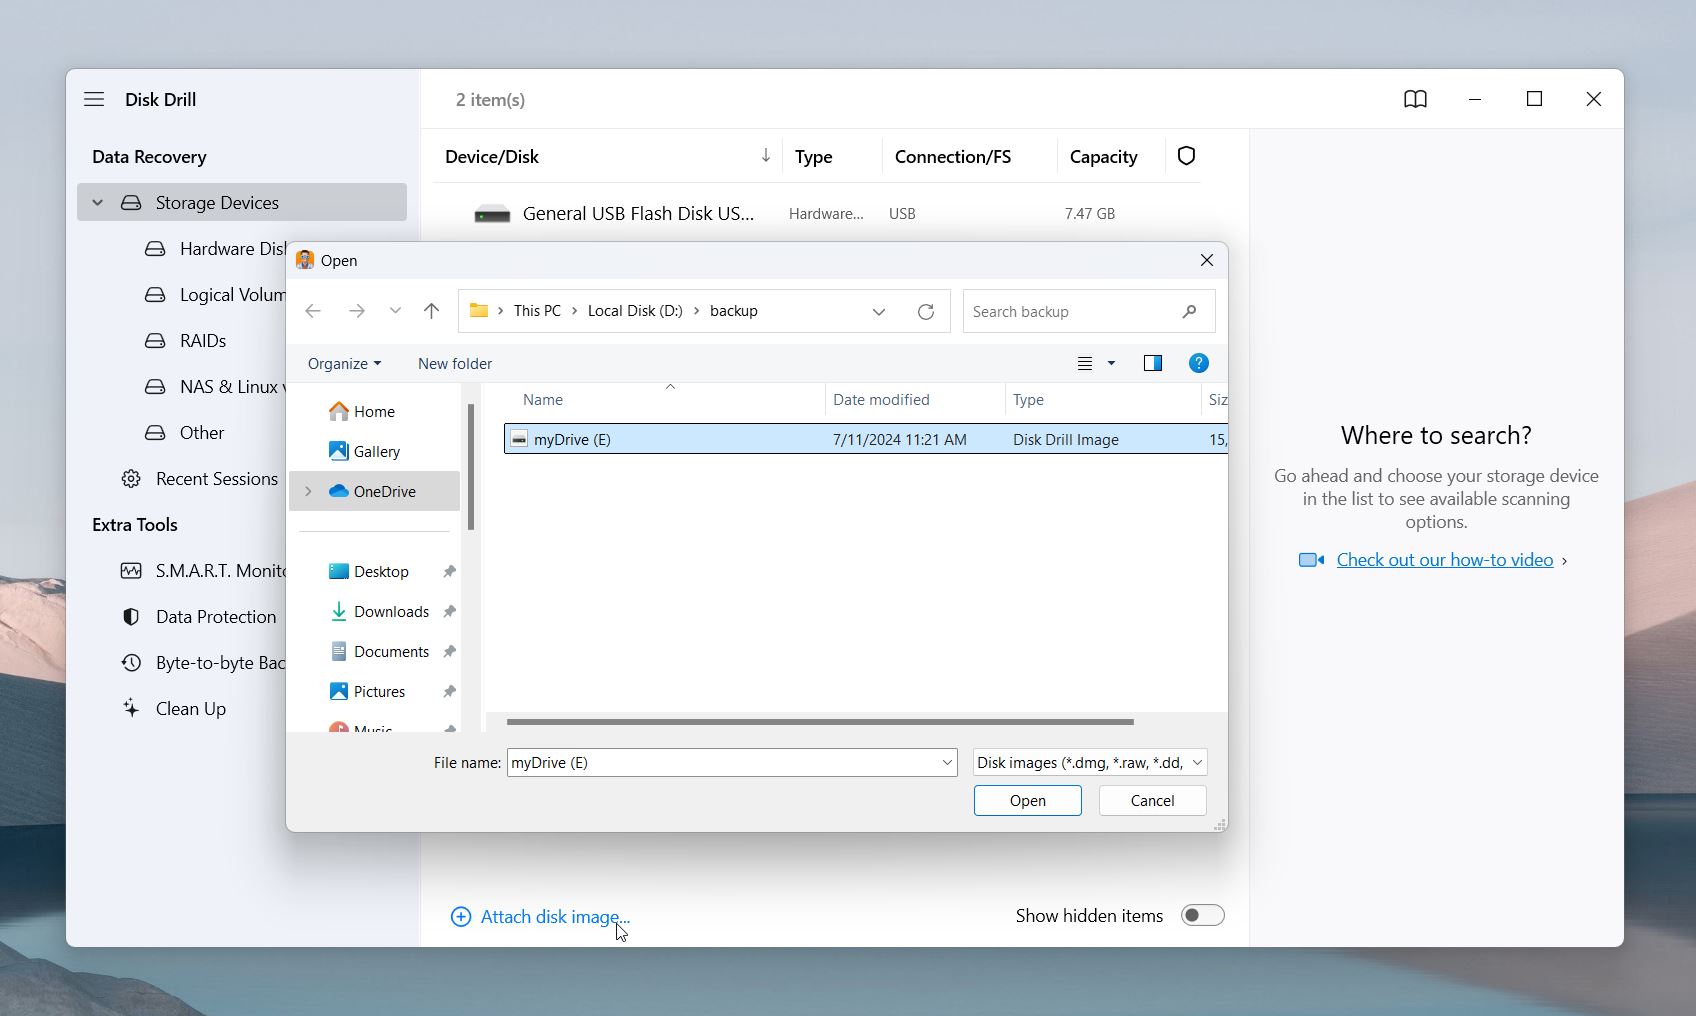
Task: Click the Recent Sessions gear icon
Action: coord(131,479)
